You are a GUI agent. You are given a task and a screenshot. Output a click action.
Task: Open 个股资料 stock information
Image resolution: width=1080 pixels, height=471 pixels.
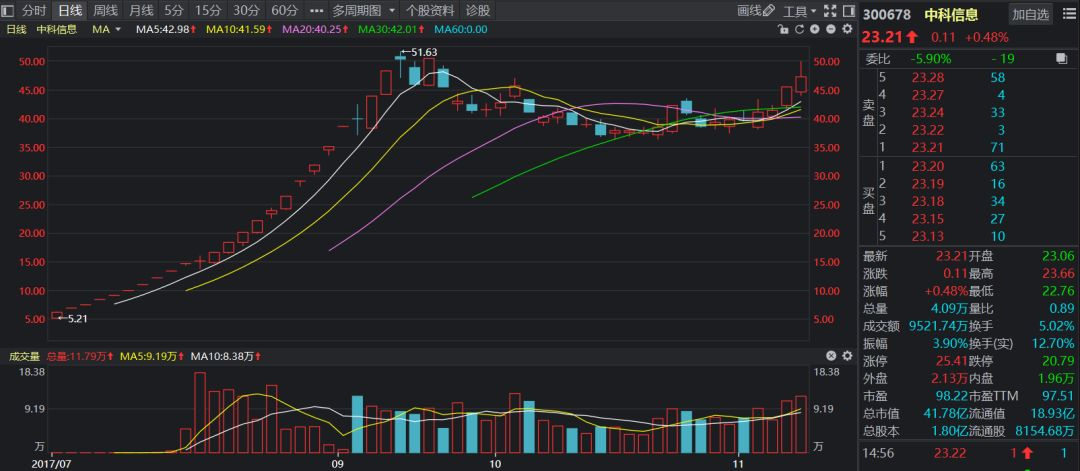tap(430, 11)
